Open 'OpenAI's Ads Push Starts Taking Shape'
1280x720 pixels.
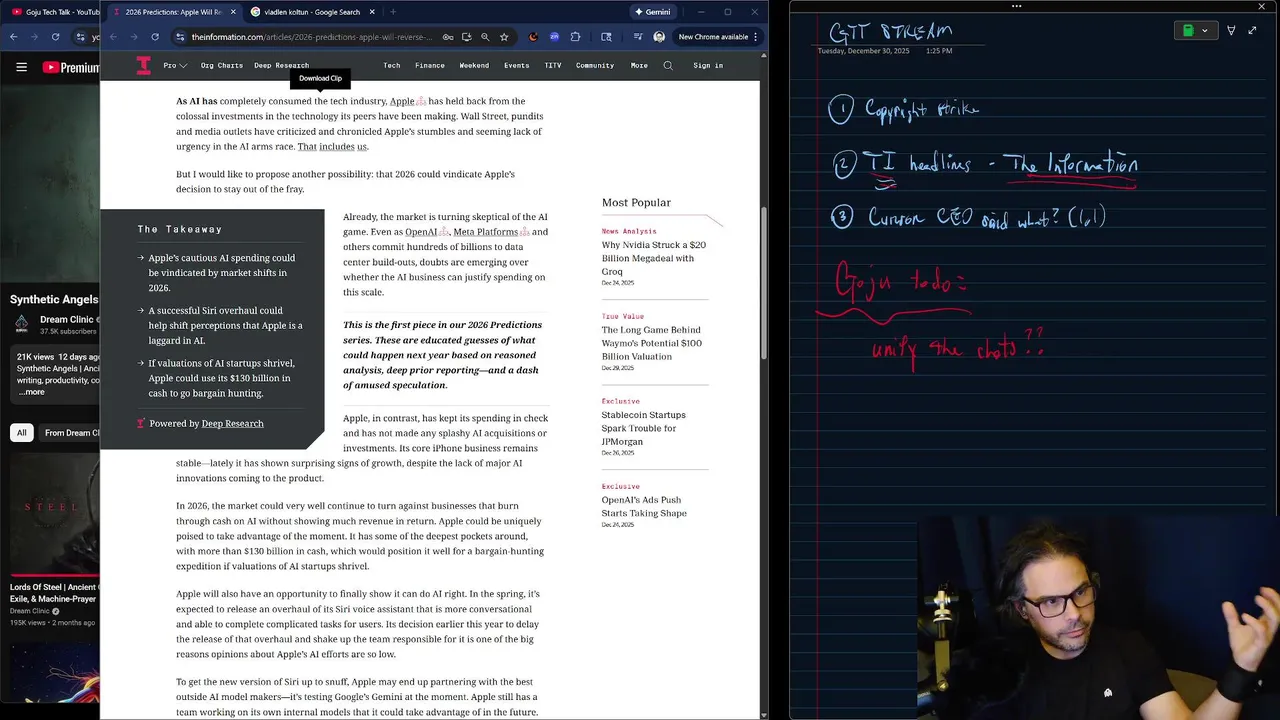click(x=644, y=507)
